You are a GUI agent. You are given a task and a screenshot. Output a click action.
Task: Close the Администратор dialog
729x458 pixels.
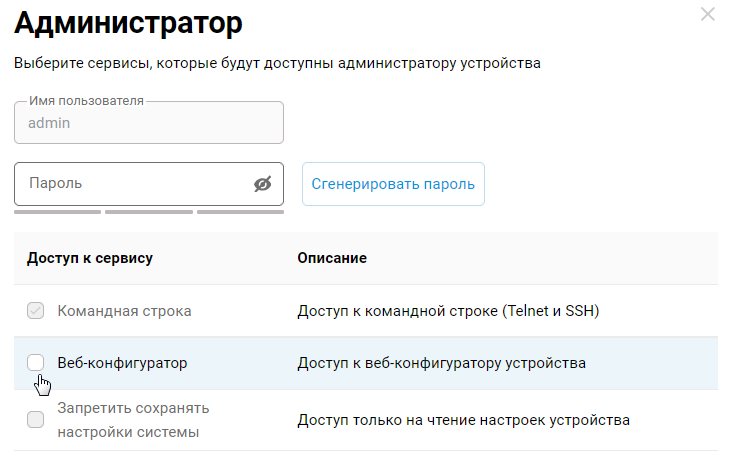(x=708, y=14)
